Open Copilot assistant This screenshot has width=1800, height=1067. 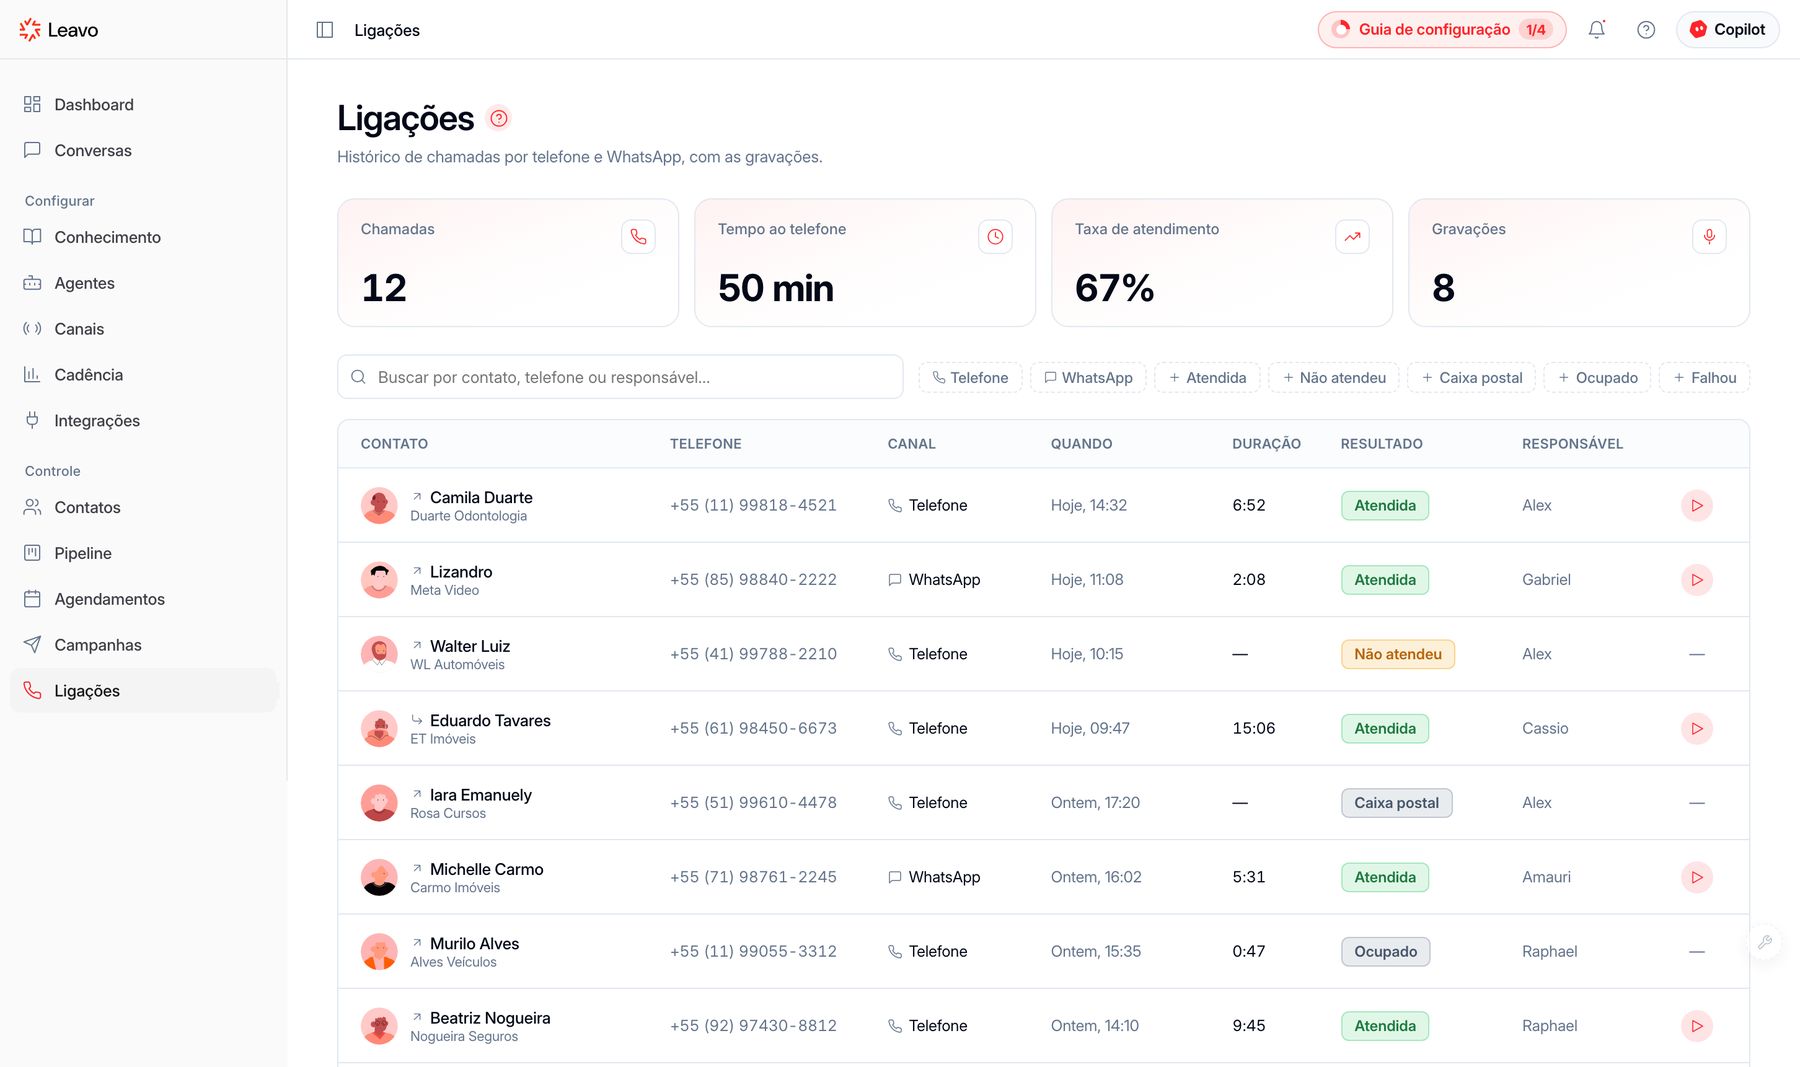click(1728, 30)
